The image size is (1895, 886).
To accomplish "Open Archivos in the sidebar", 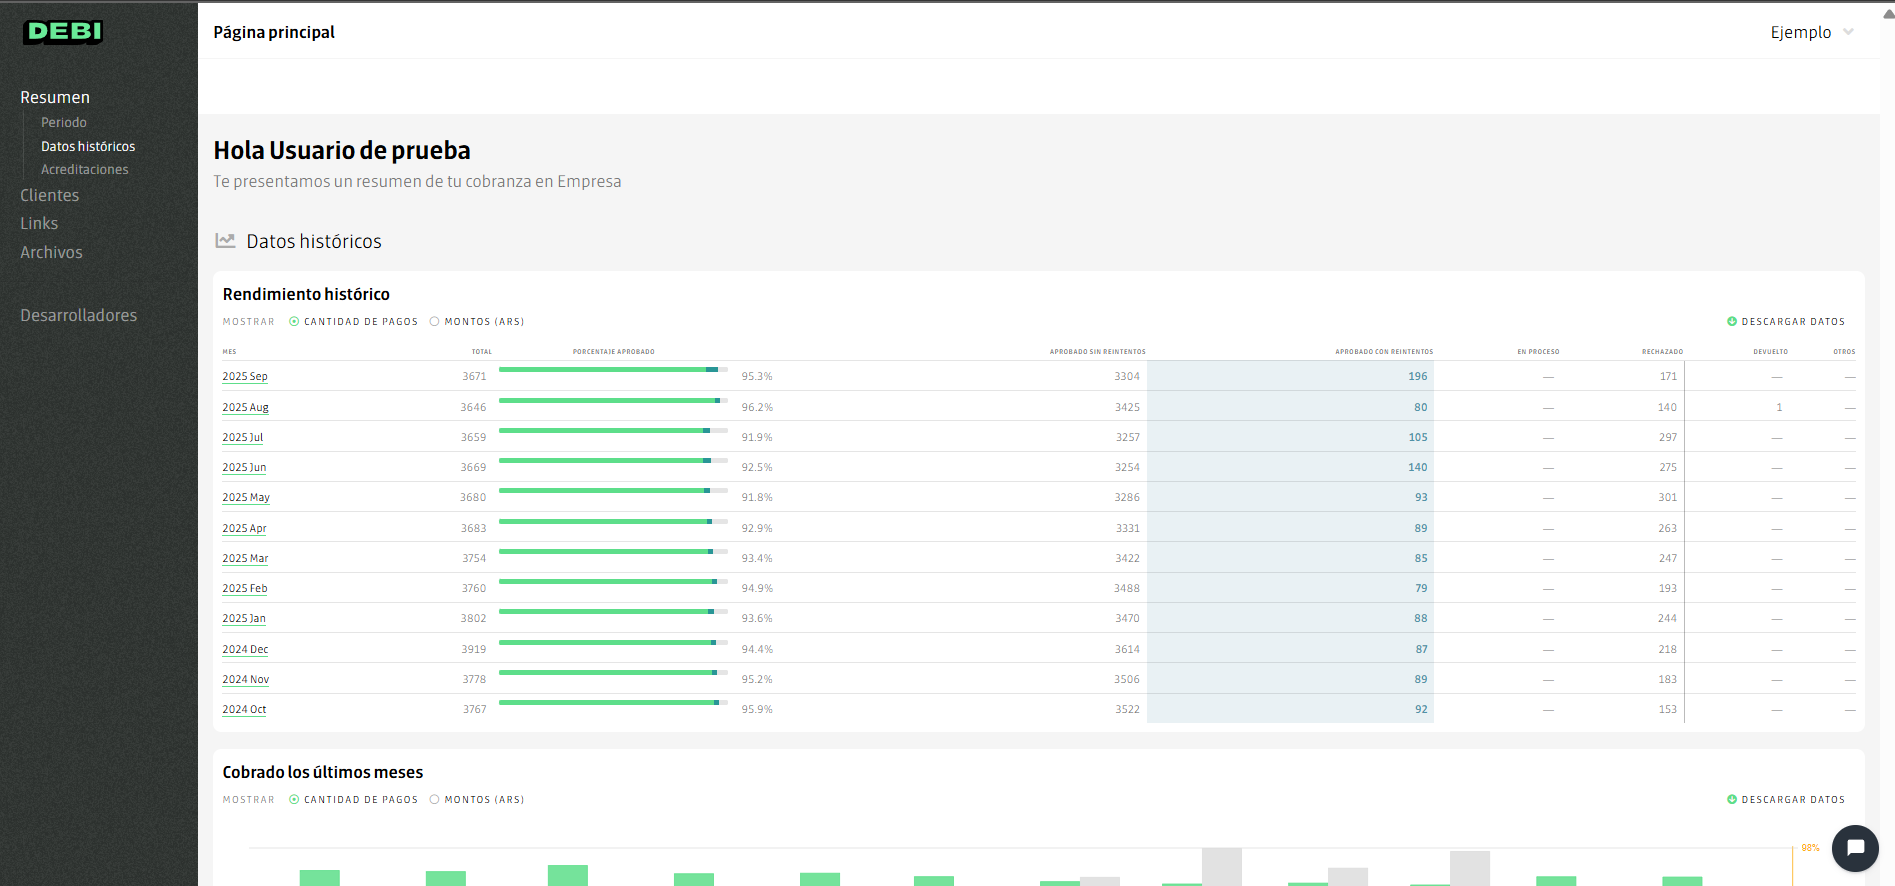I will click(52, 252).
